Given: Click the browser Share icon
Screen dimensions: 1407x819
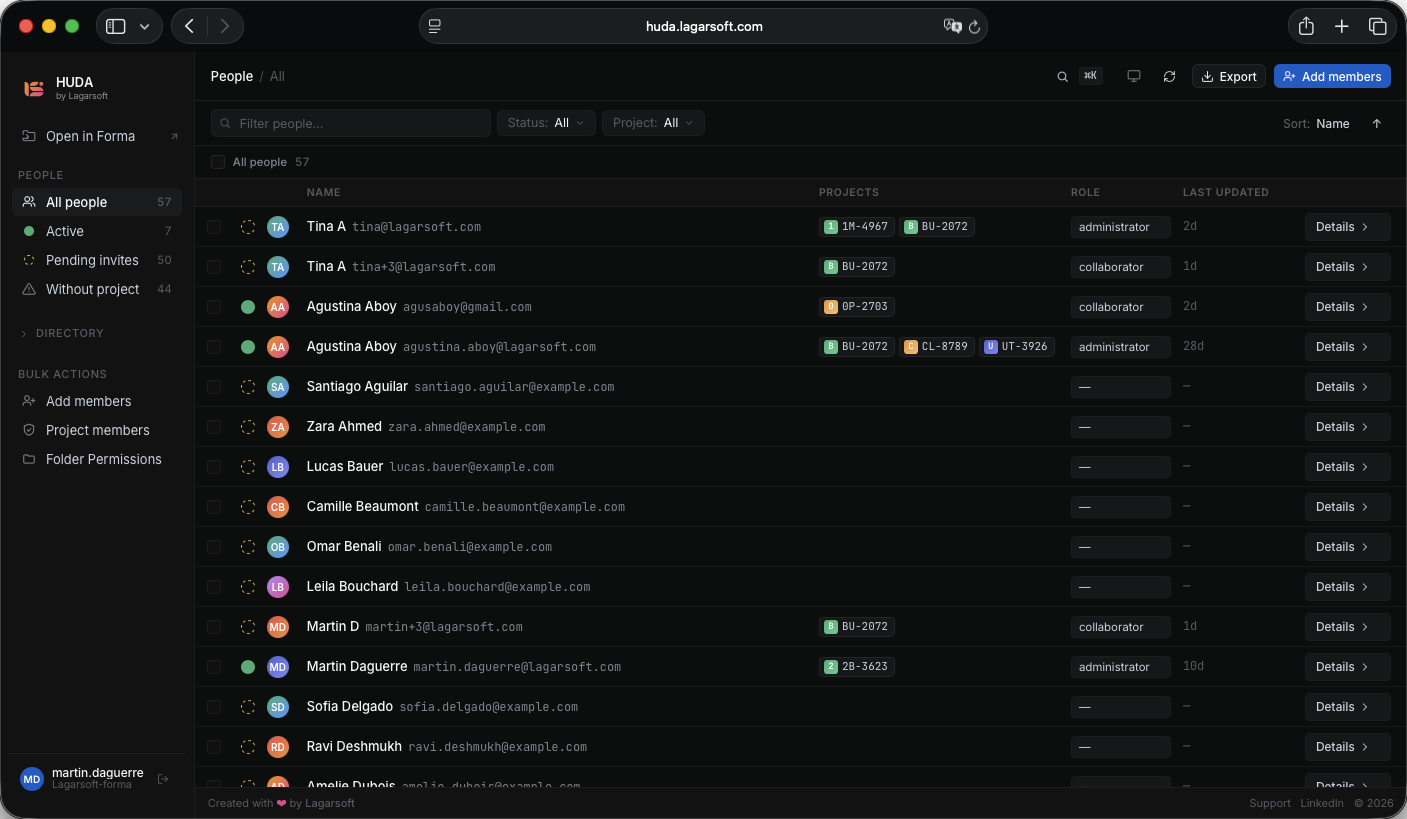Looking at the screenshot, I should click(1306, 26).
